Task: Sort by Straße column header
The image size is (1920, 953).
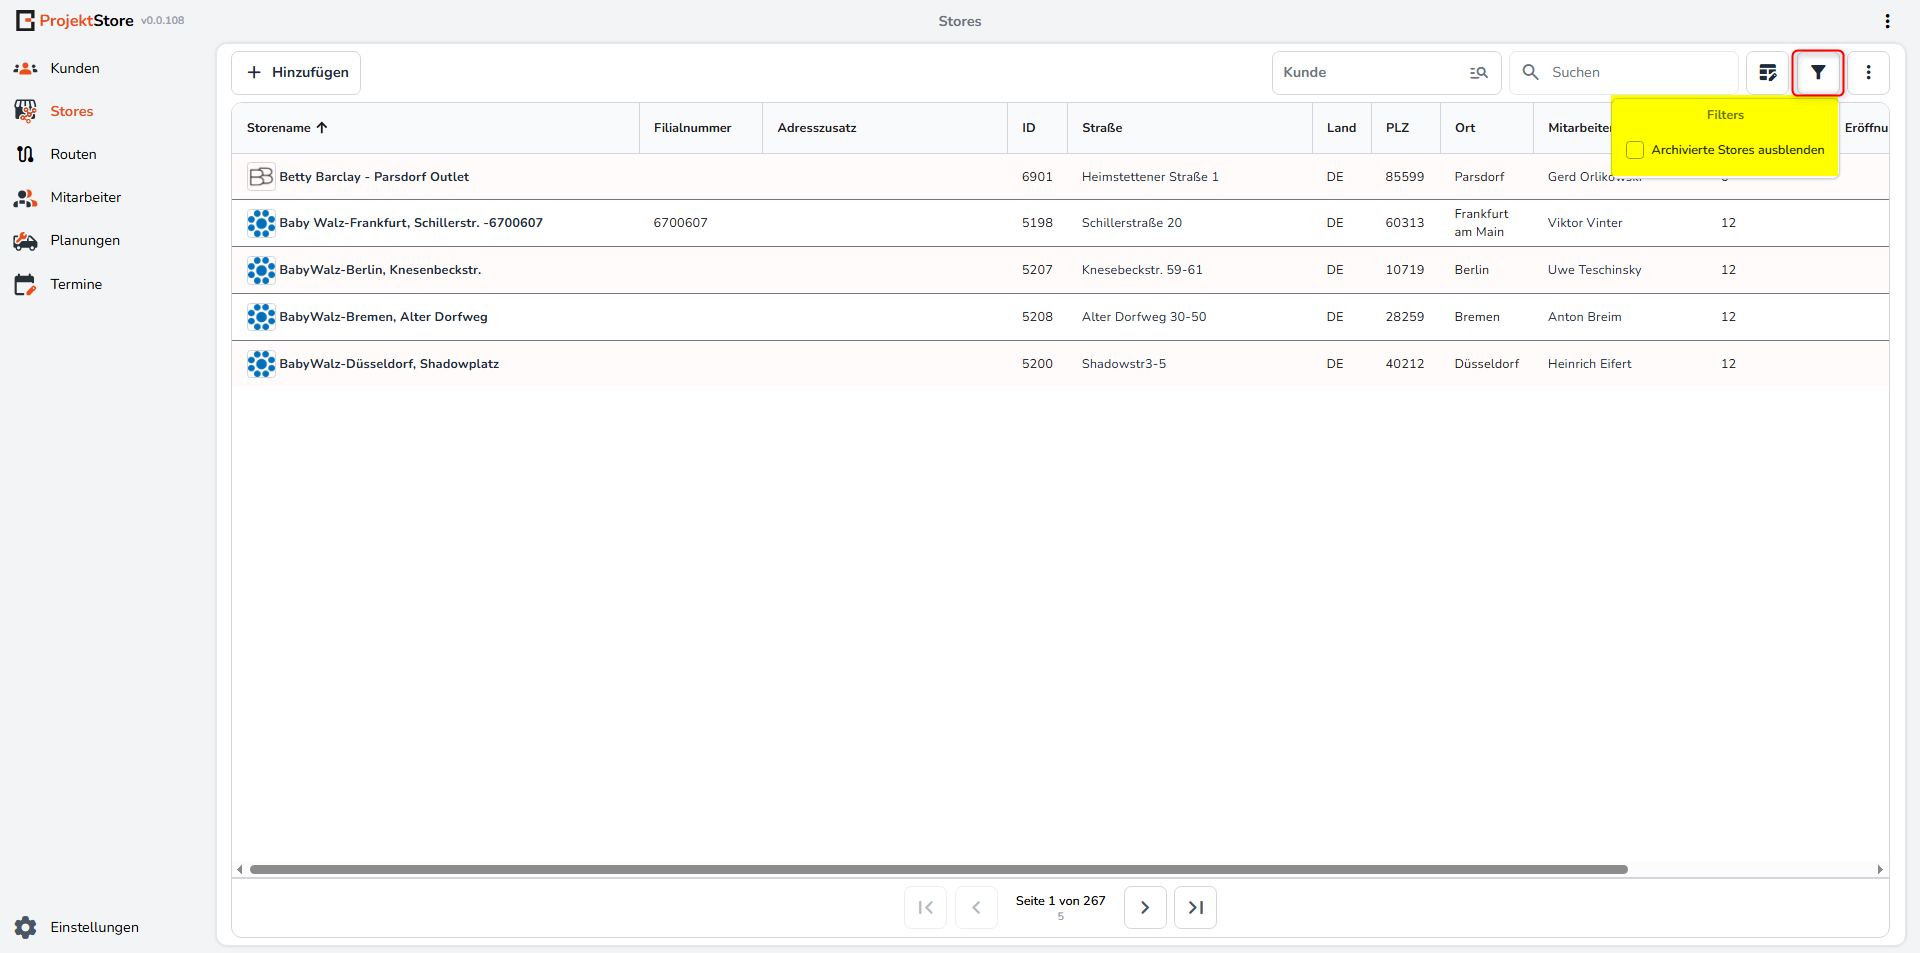Action: pyautogui.click(x=1102, y=128)
